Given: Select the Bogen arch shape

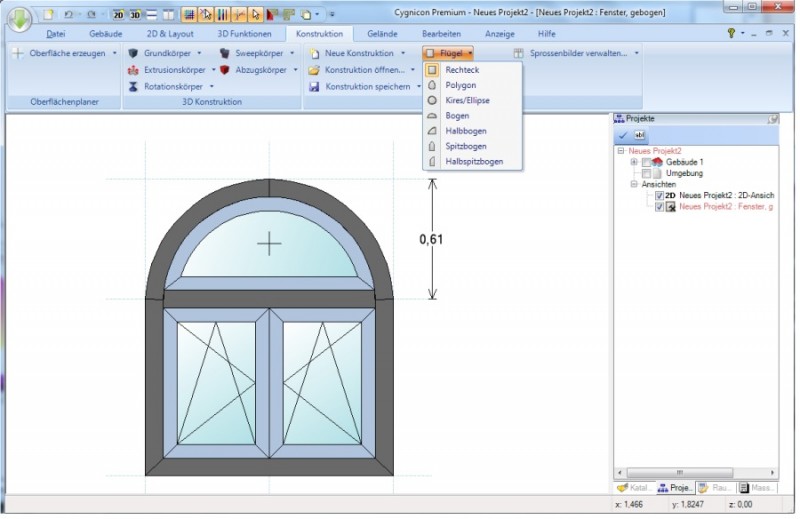Looking at the screenshot, I should pyautogui.click(x=457, y=116).
